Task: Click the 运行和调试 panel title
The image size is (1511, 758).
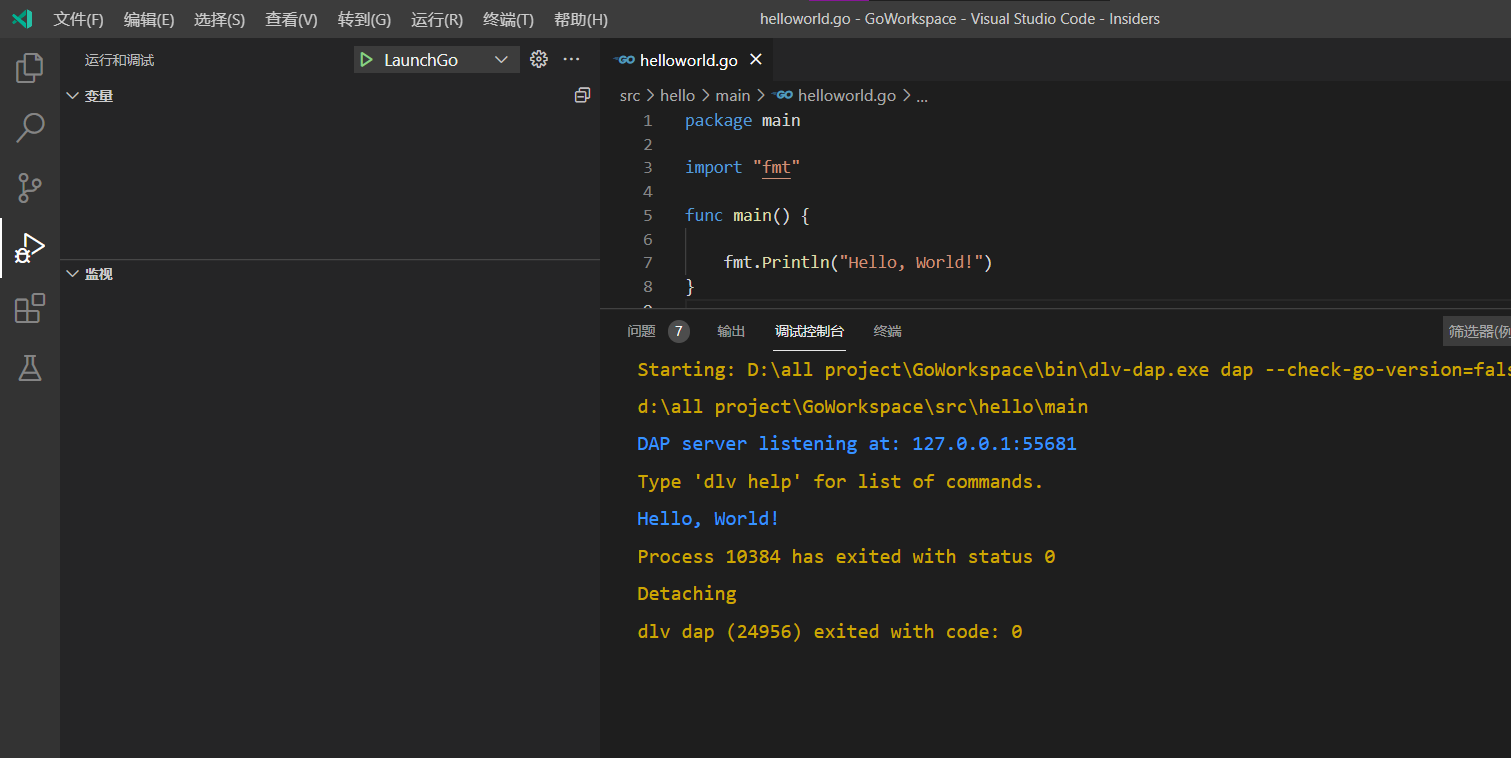Action: pyautogui.click(x=119, y=60)
